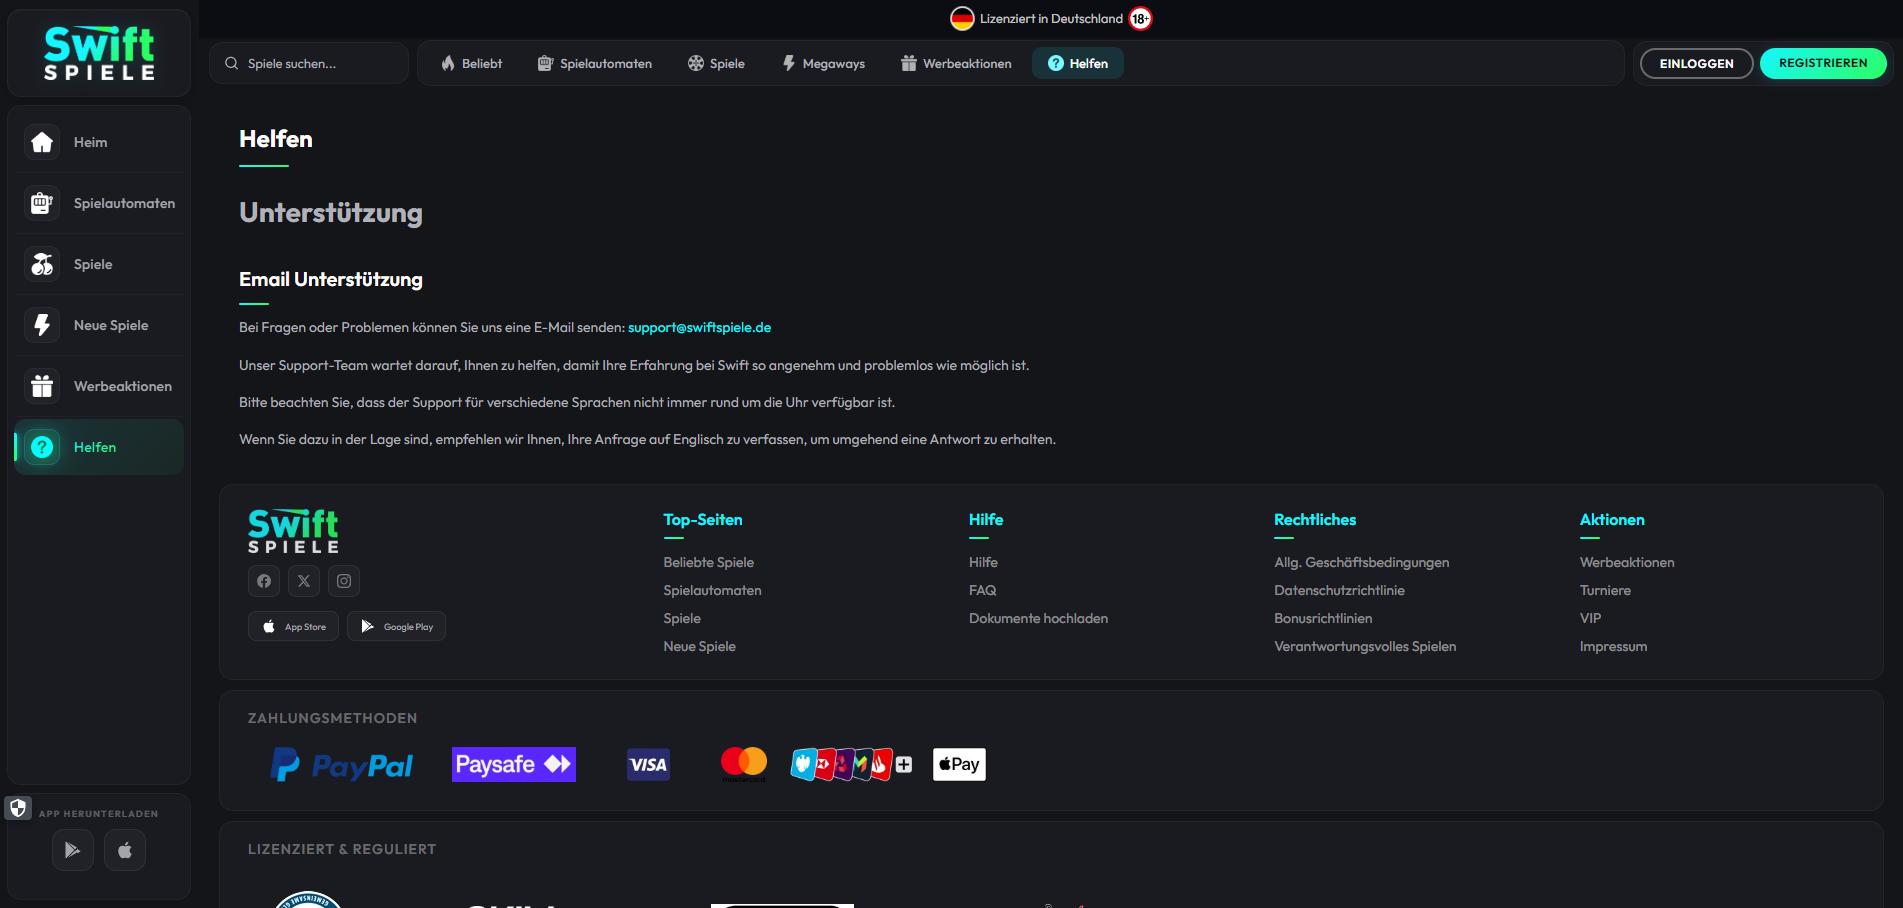Click the Swift Spiele footer logo
Viewport: 1903px width, 908px height.
[293, 531]
